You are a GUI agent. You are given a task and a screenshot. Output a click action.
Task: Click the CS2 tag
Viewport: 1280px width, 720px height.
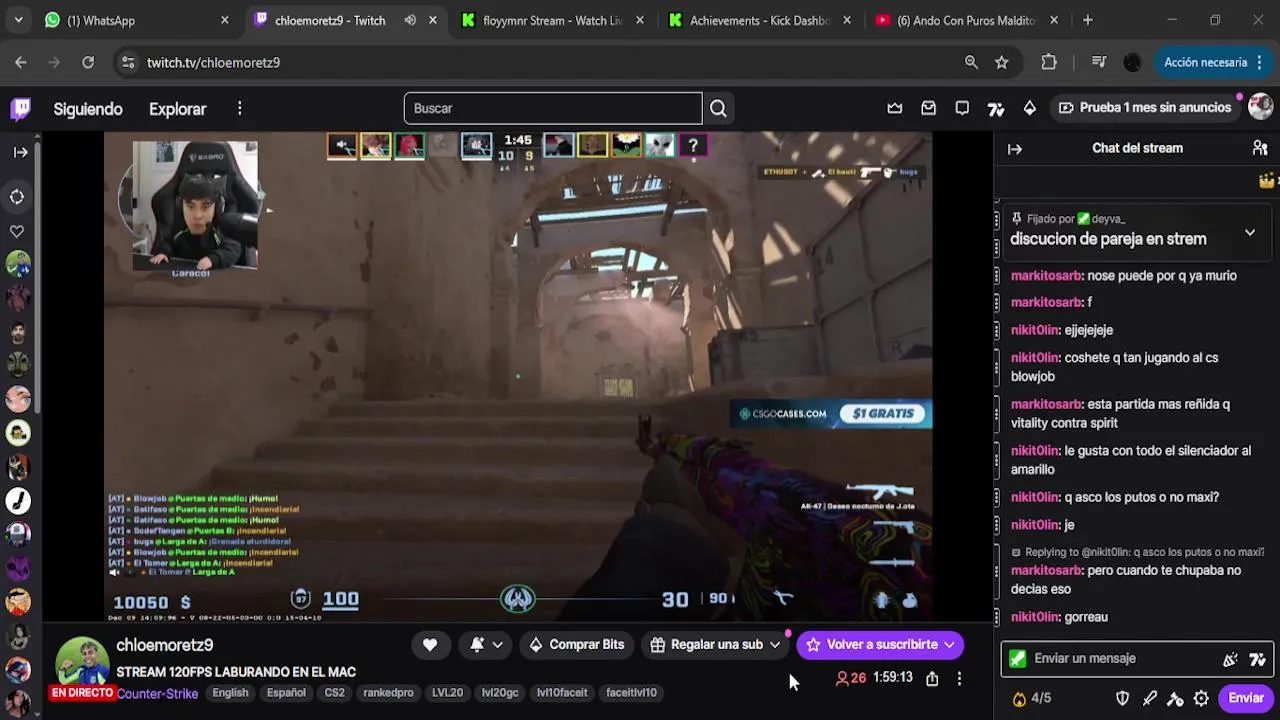[x=334, y=692]
